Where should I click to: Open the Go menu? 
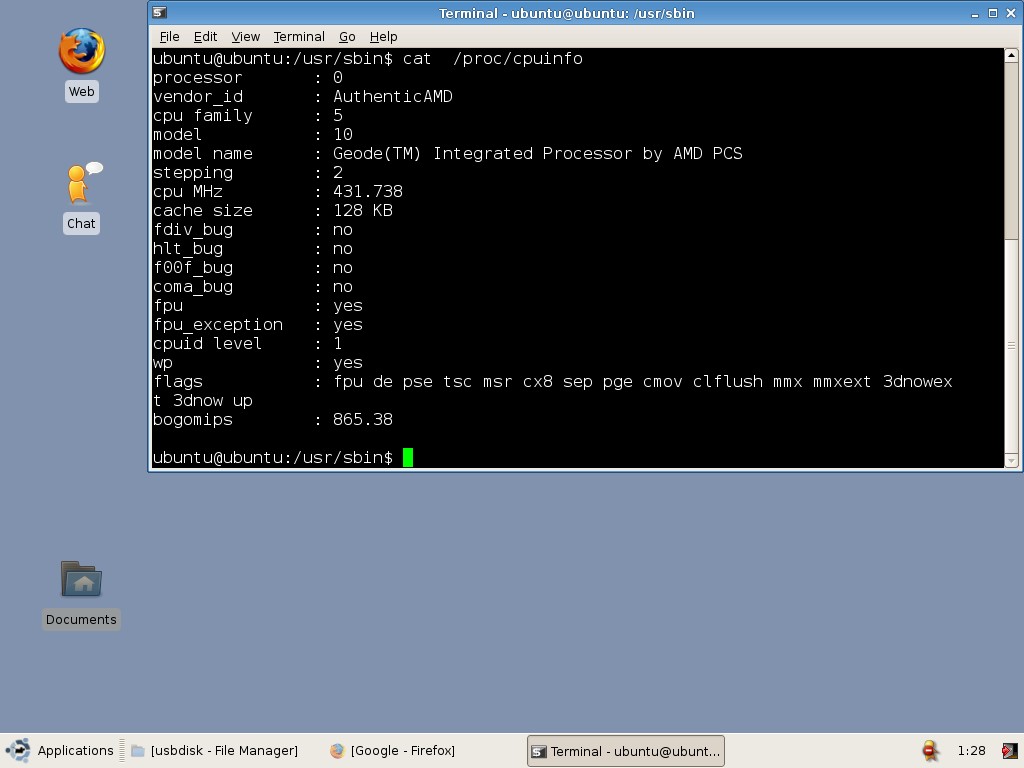(347, 36)
